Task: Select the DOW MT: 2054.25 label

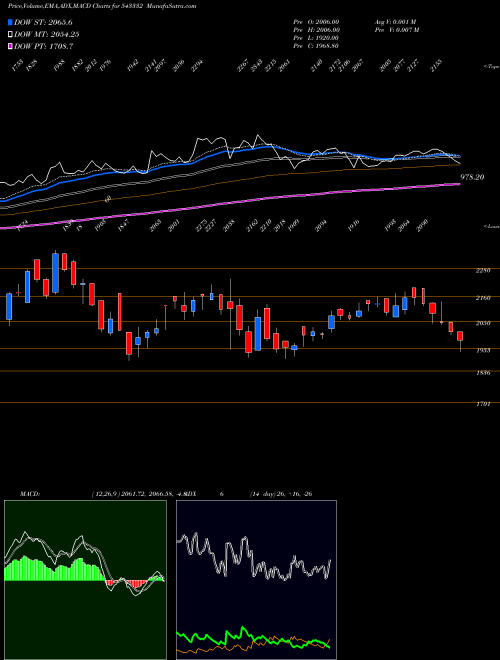Action: (47, 35)
